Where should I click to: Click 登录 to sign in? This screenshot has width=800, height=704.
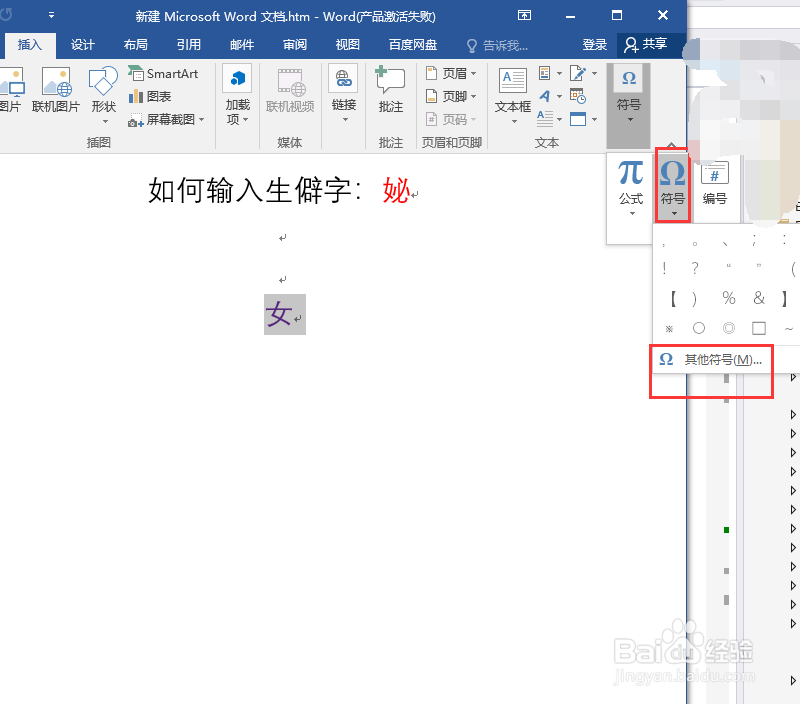click(x=595, y=45)
